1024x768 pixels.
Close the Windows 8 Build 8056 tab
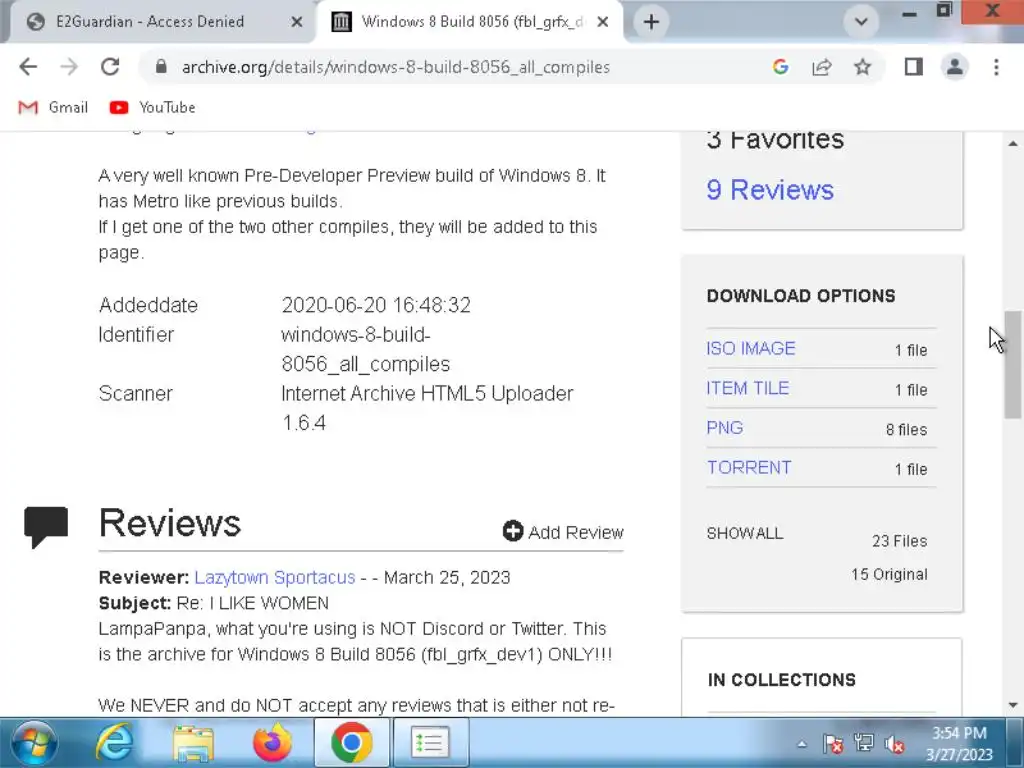603,22
